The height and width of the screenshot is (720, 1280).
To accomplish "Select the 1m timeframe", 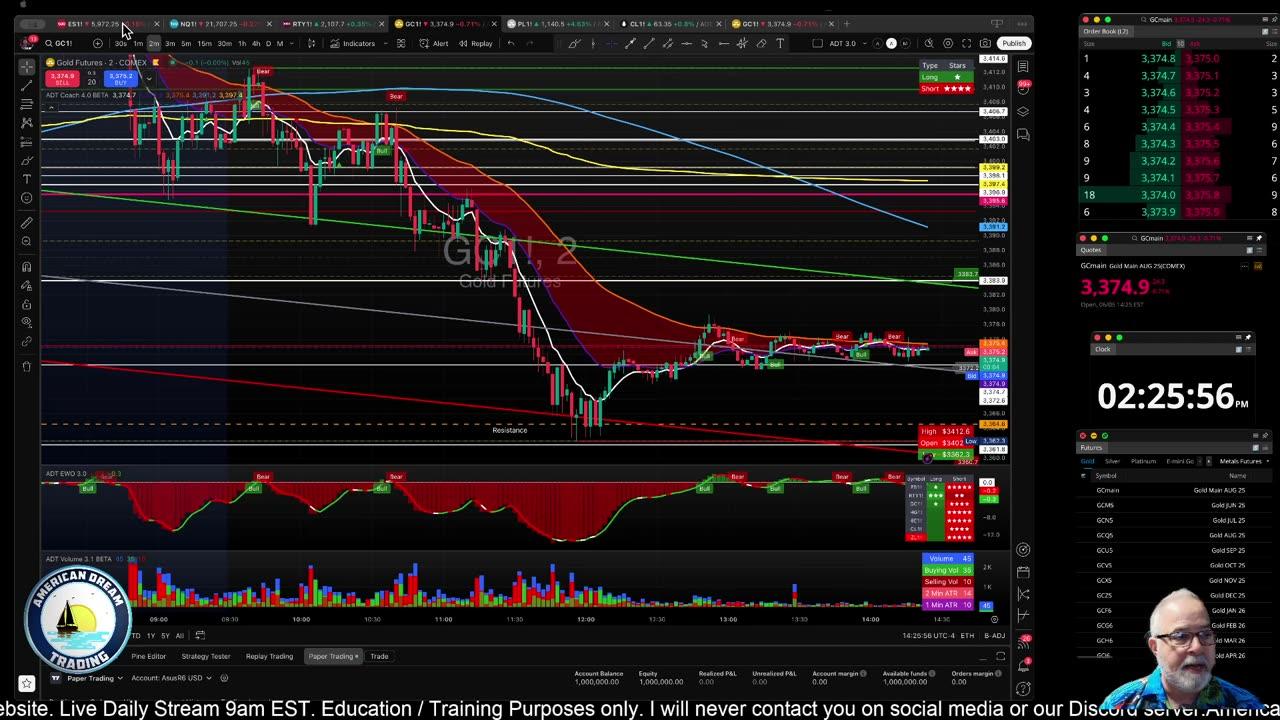I will (138, 43).
